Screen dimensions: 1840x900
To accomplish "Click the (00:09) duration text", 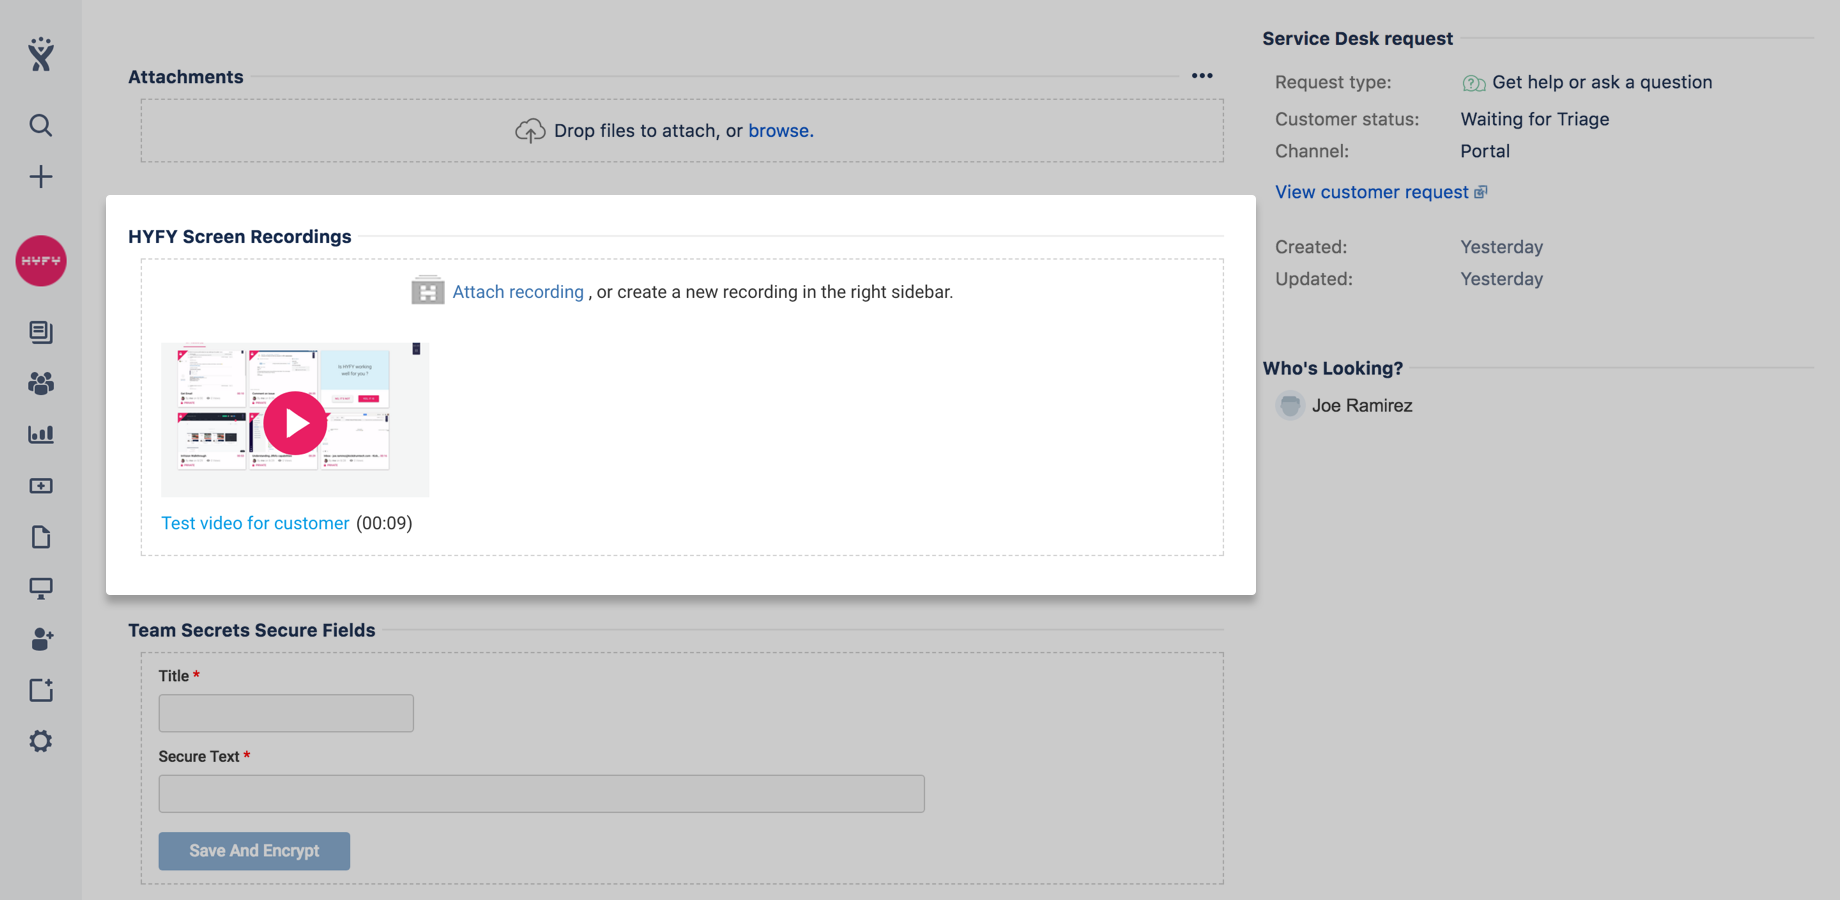I will [x=384, y=523].
